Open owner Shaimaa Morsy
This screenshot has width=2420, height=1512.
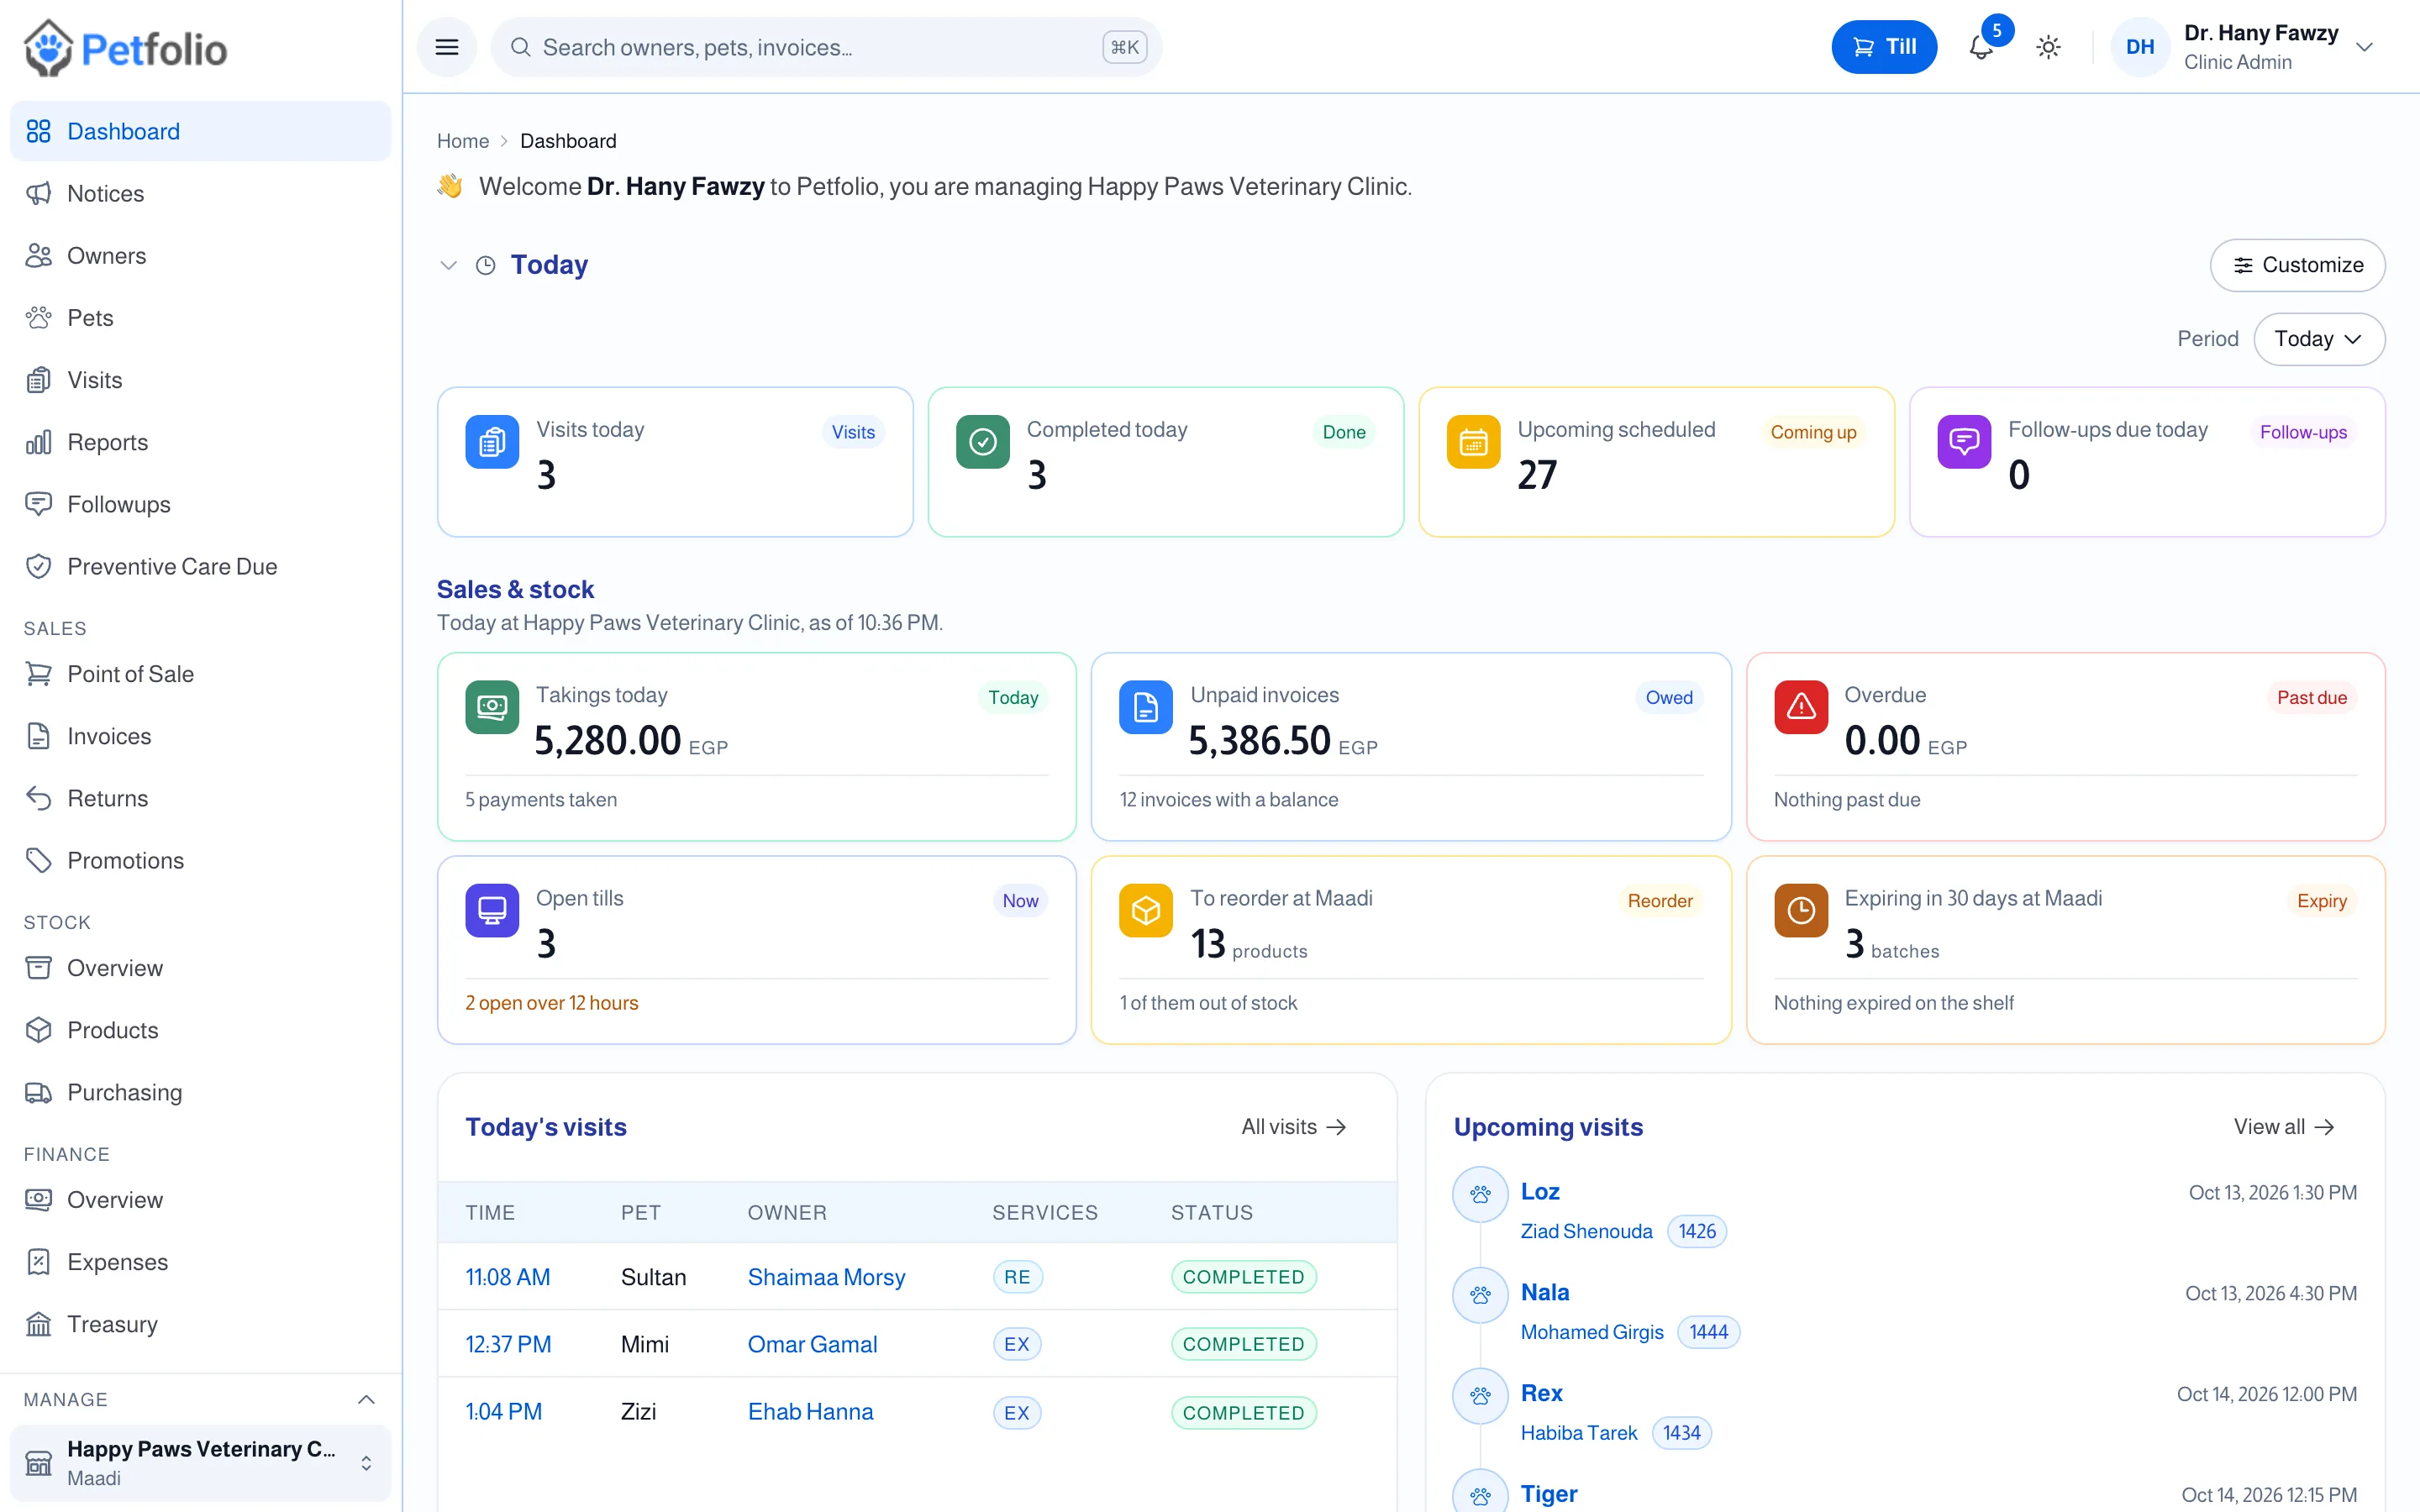(826, 1277)
